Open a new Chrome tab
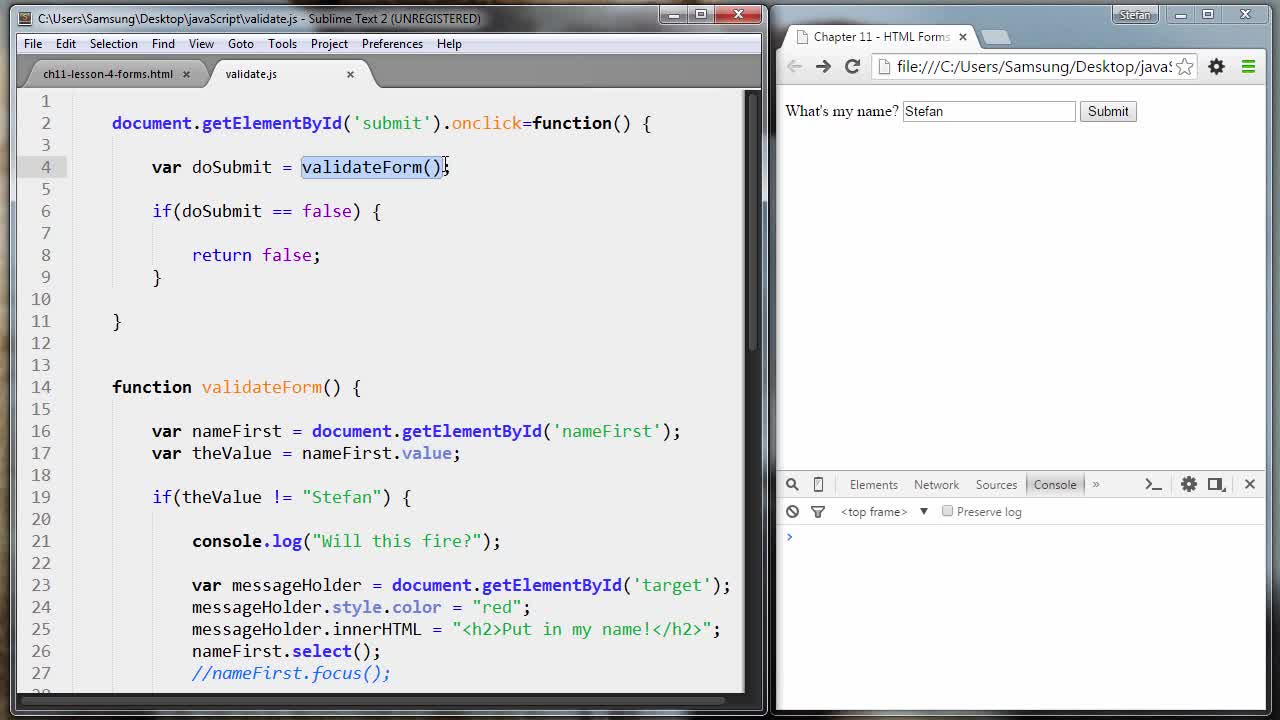1280x720 pixels. (995, 37)
